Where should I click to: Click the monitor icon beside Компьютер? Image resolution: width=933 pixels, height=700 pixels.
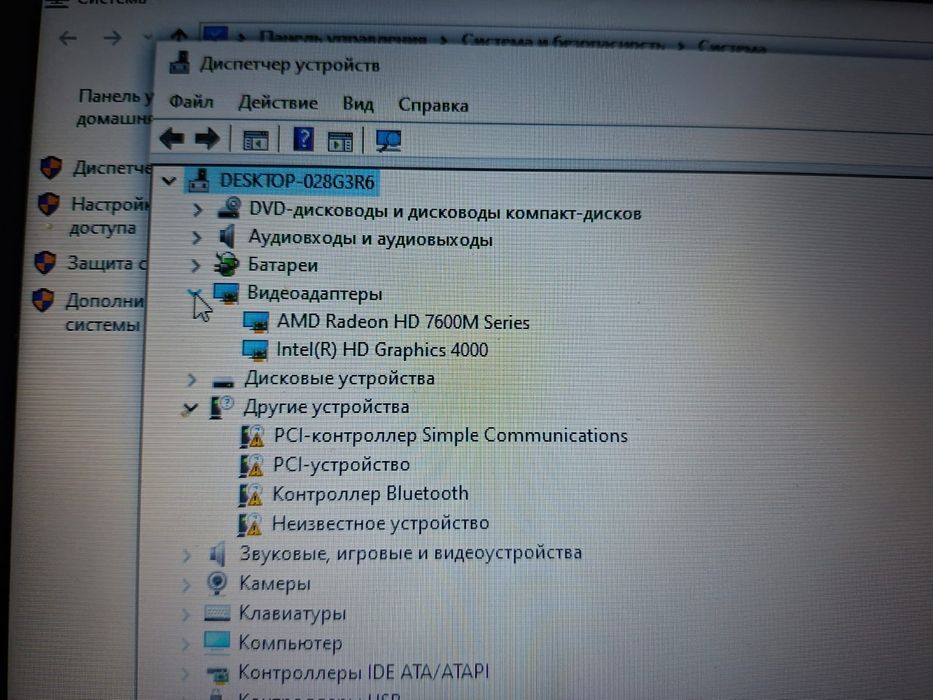217,642
